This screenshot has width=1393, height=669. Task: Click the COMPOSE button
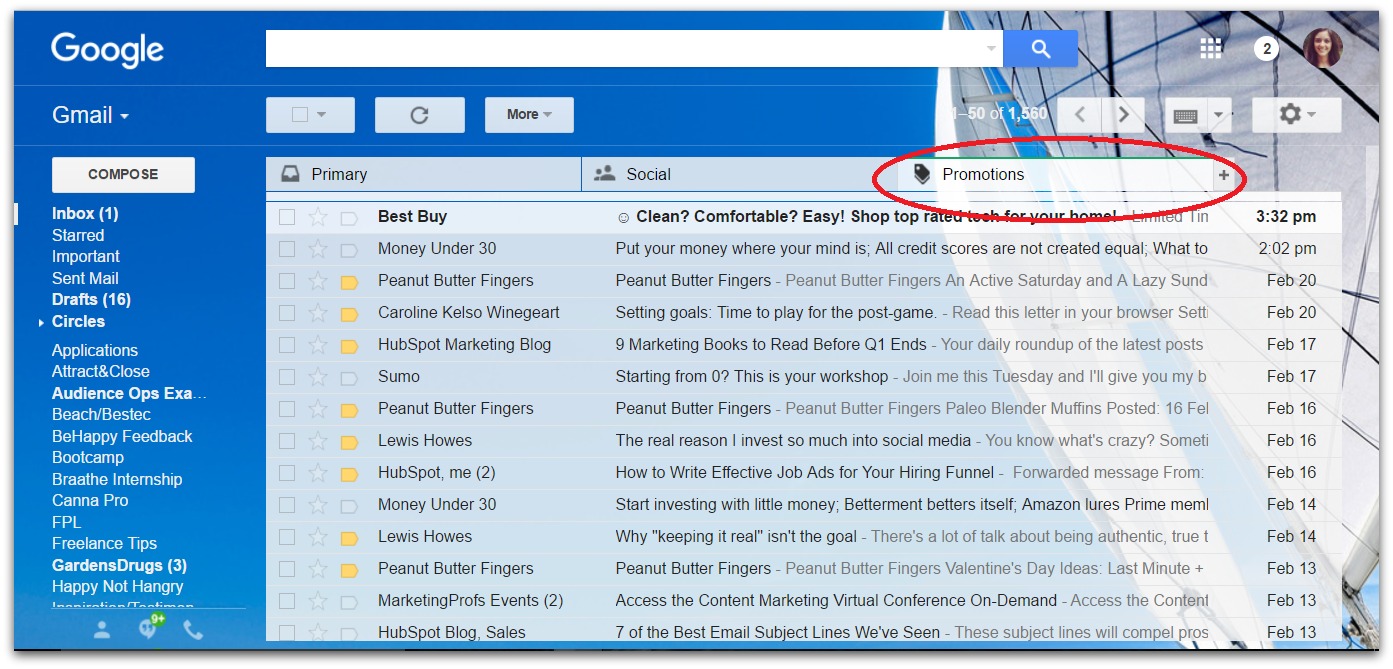pos(123,174)
